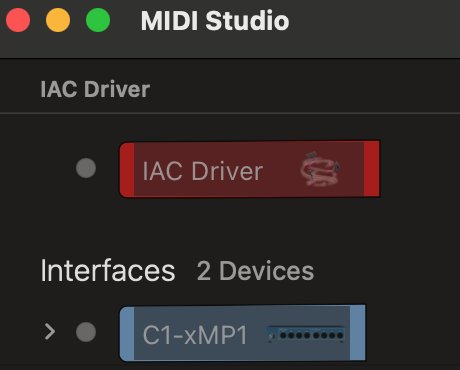The height and width of the screenshot is (370, 460).
Task: Click the bold IAC Driver section header
Action: pyautogui.click(x=95, y=89)
